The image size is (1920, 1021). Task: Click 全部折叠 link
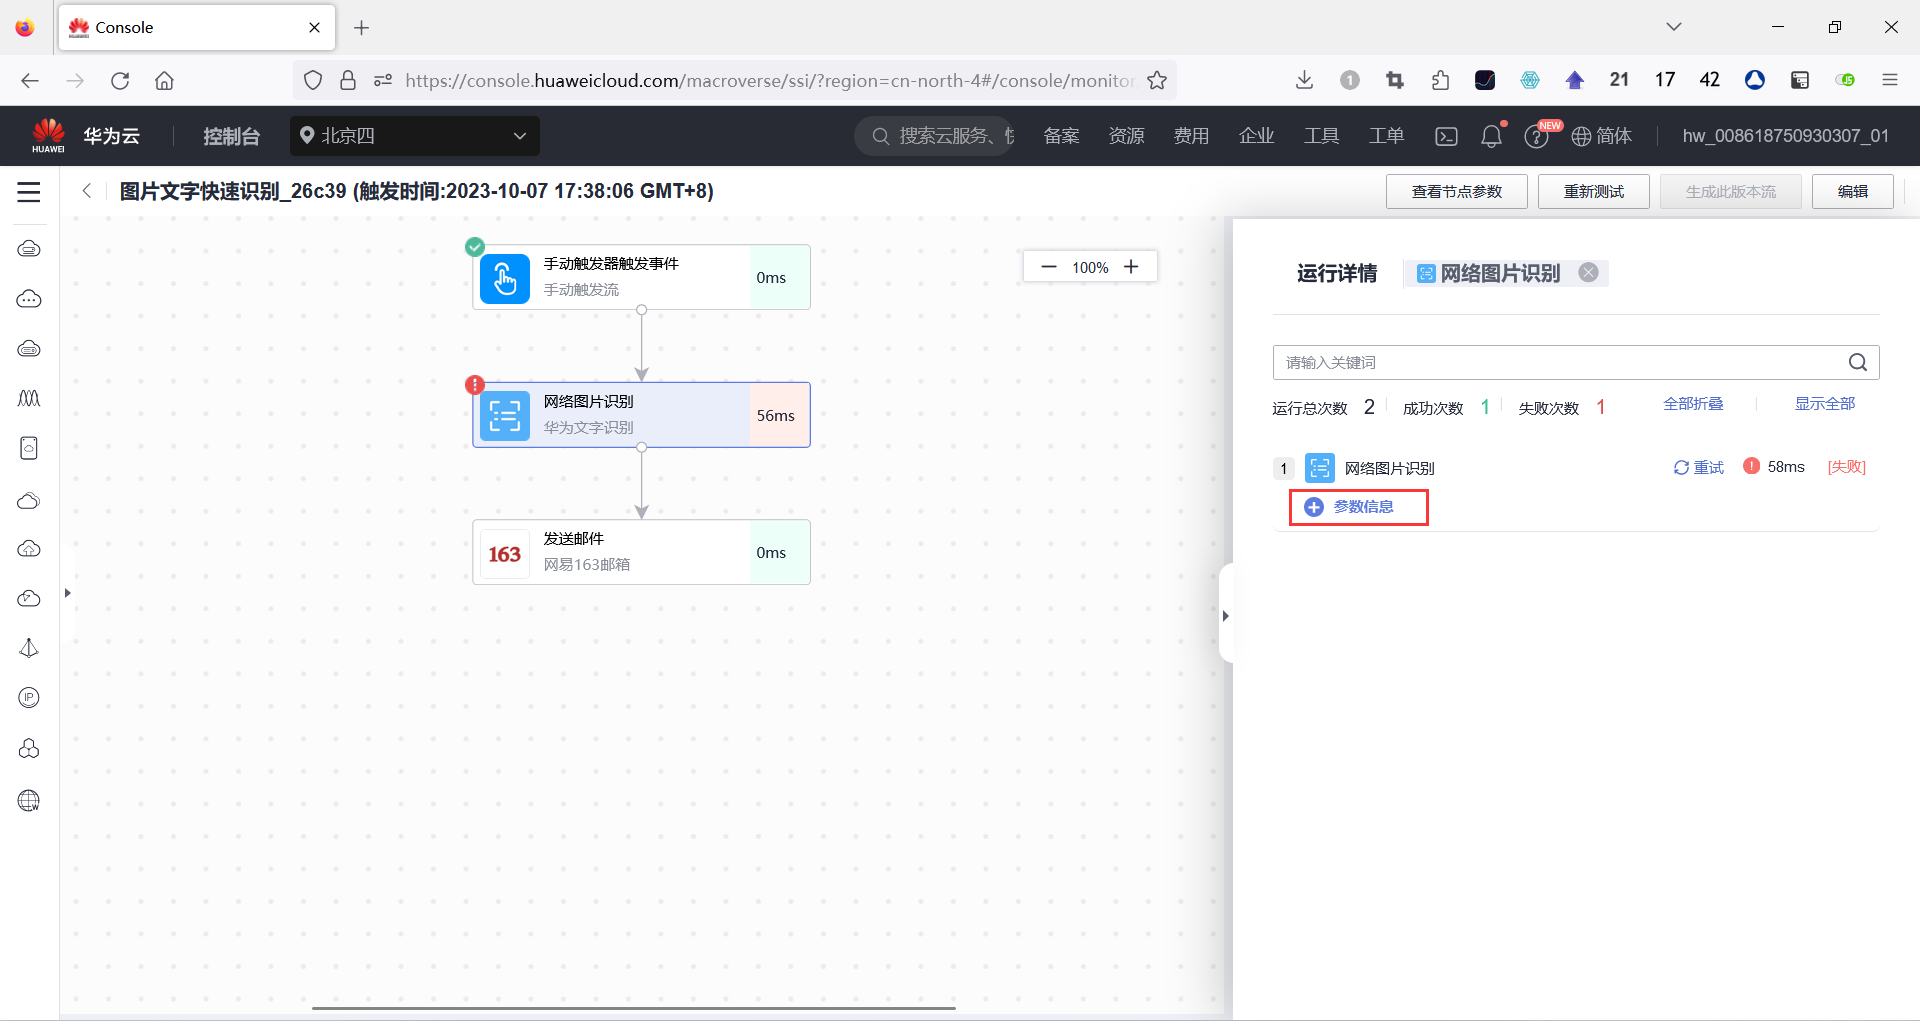point(1693,403)
